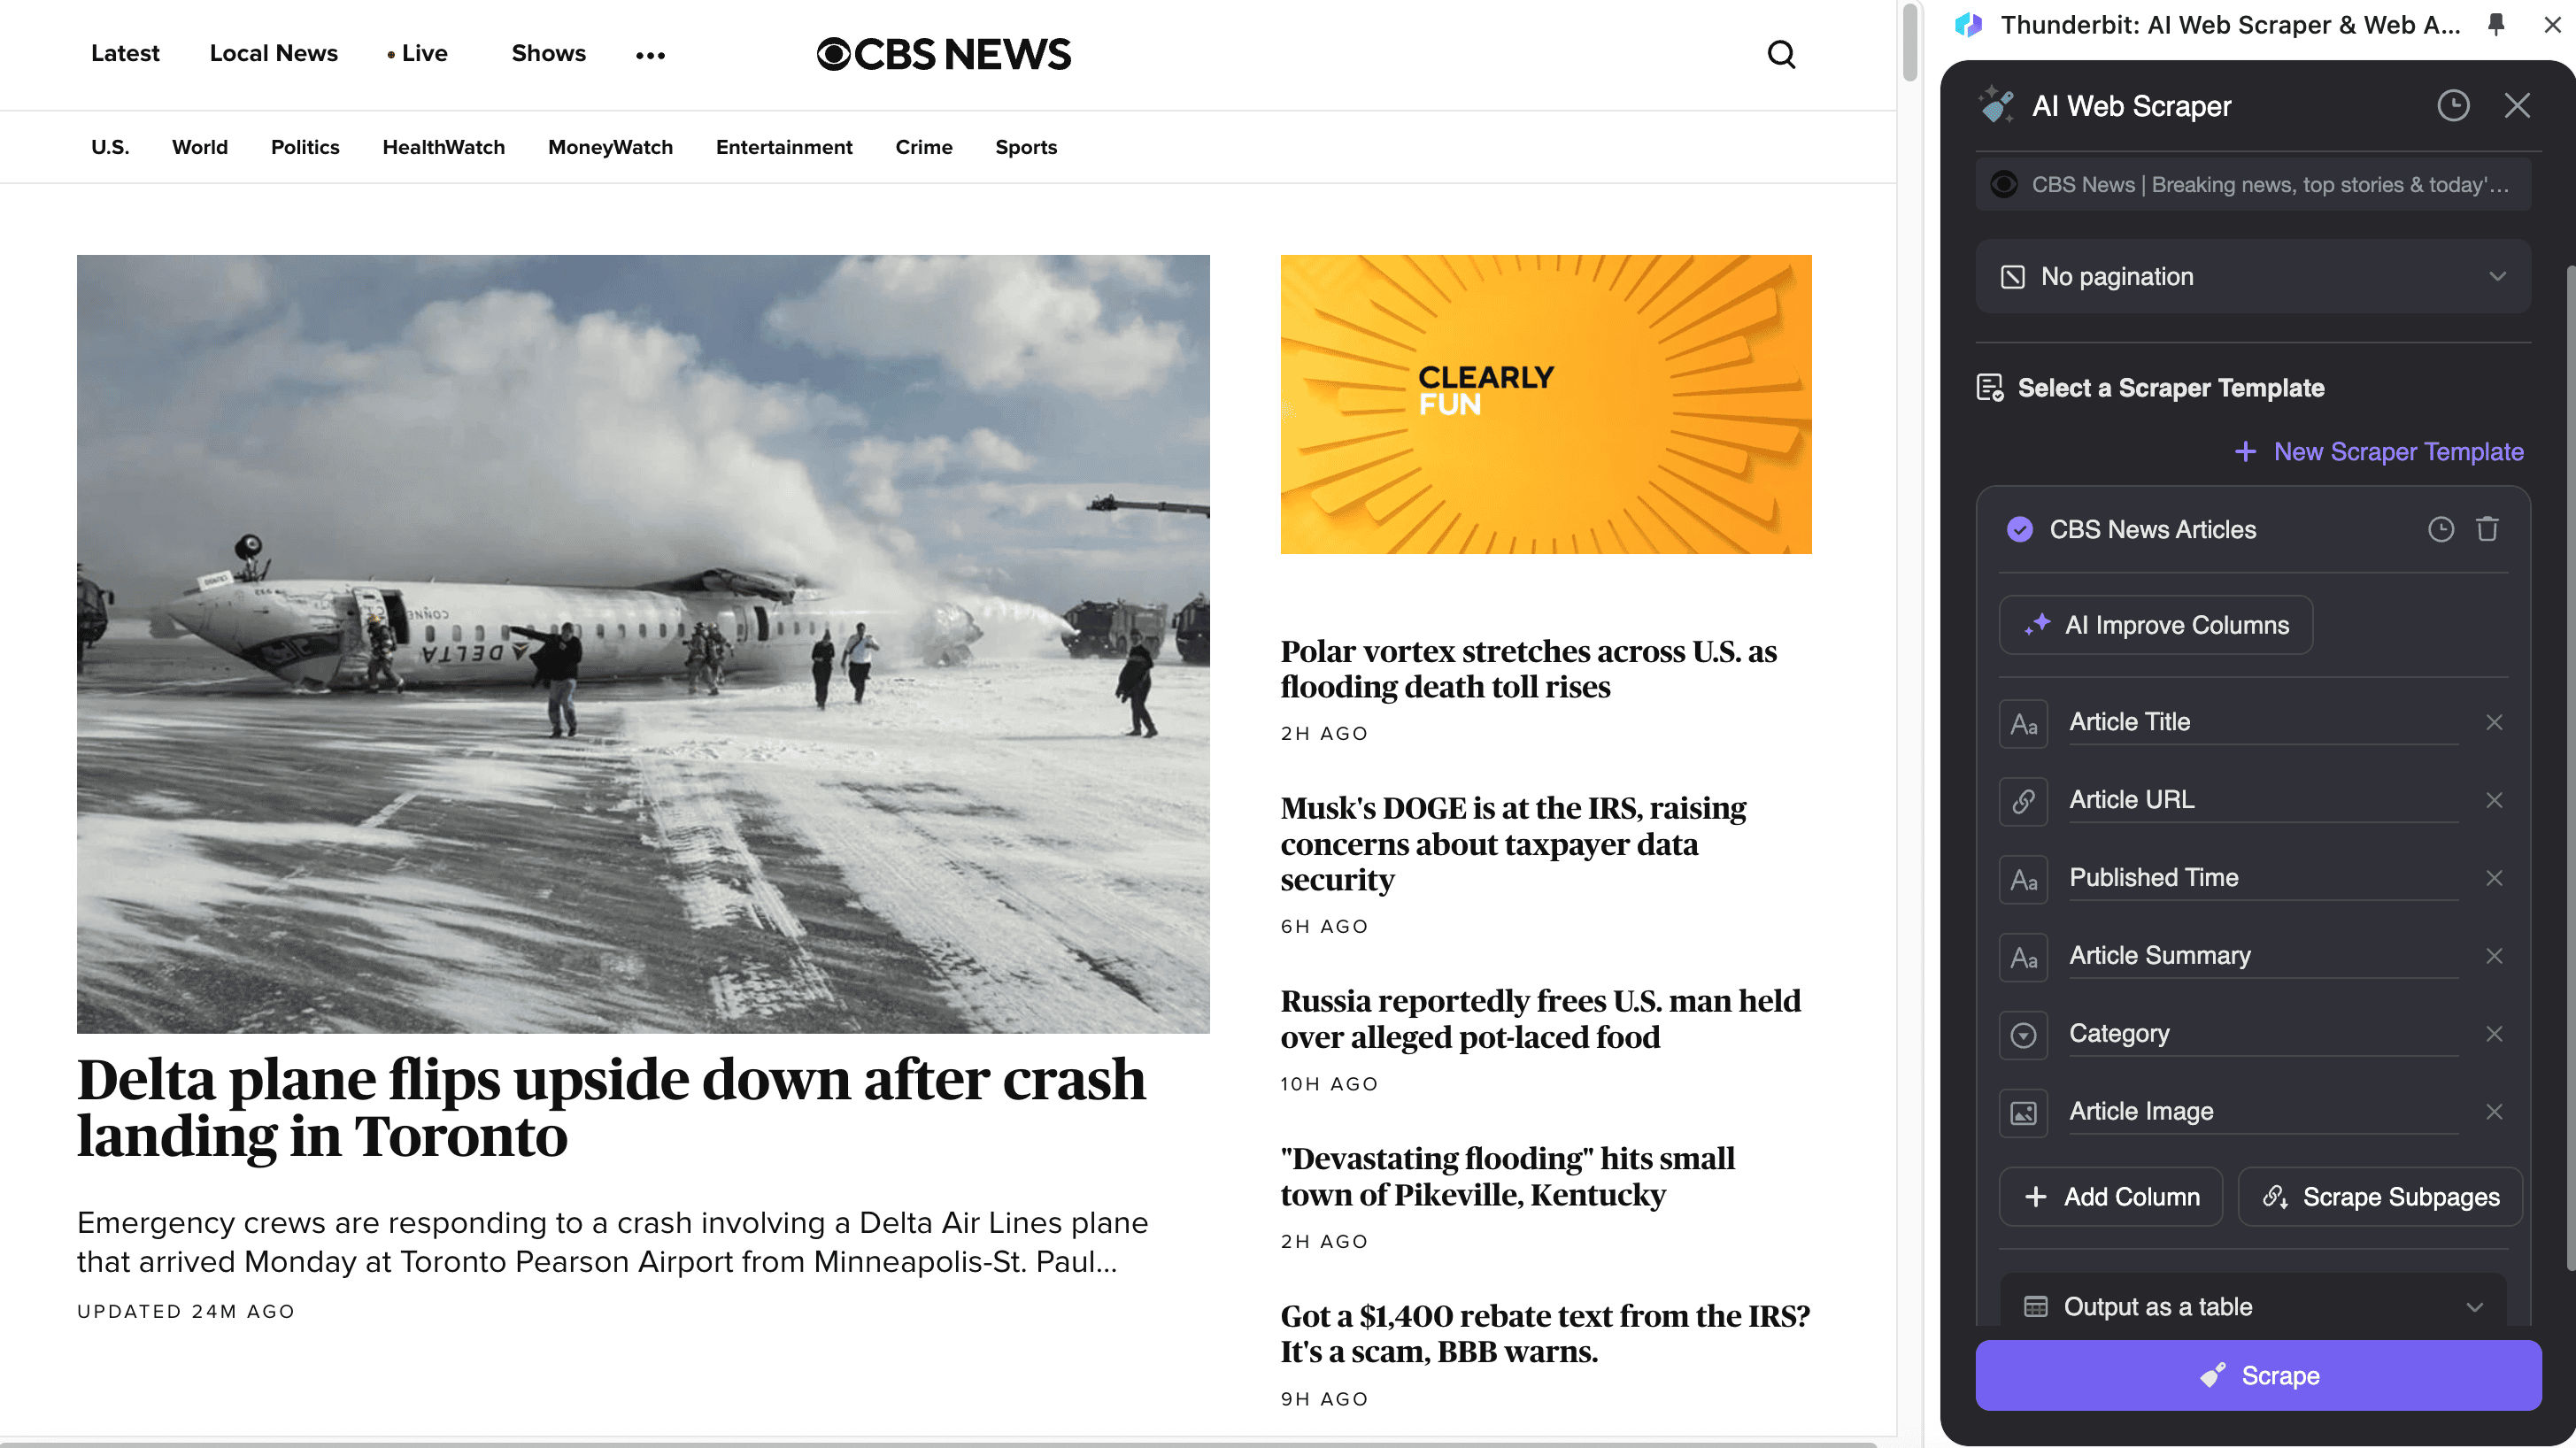Open scraper history clock in header
The image size is (2576, 1448).
pos(2453,105)
